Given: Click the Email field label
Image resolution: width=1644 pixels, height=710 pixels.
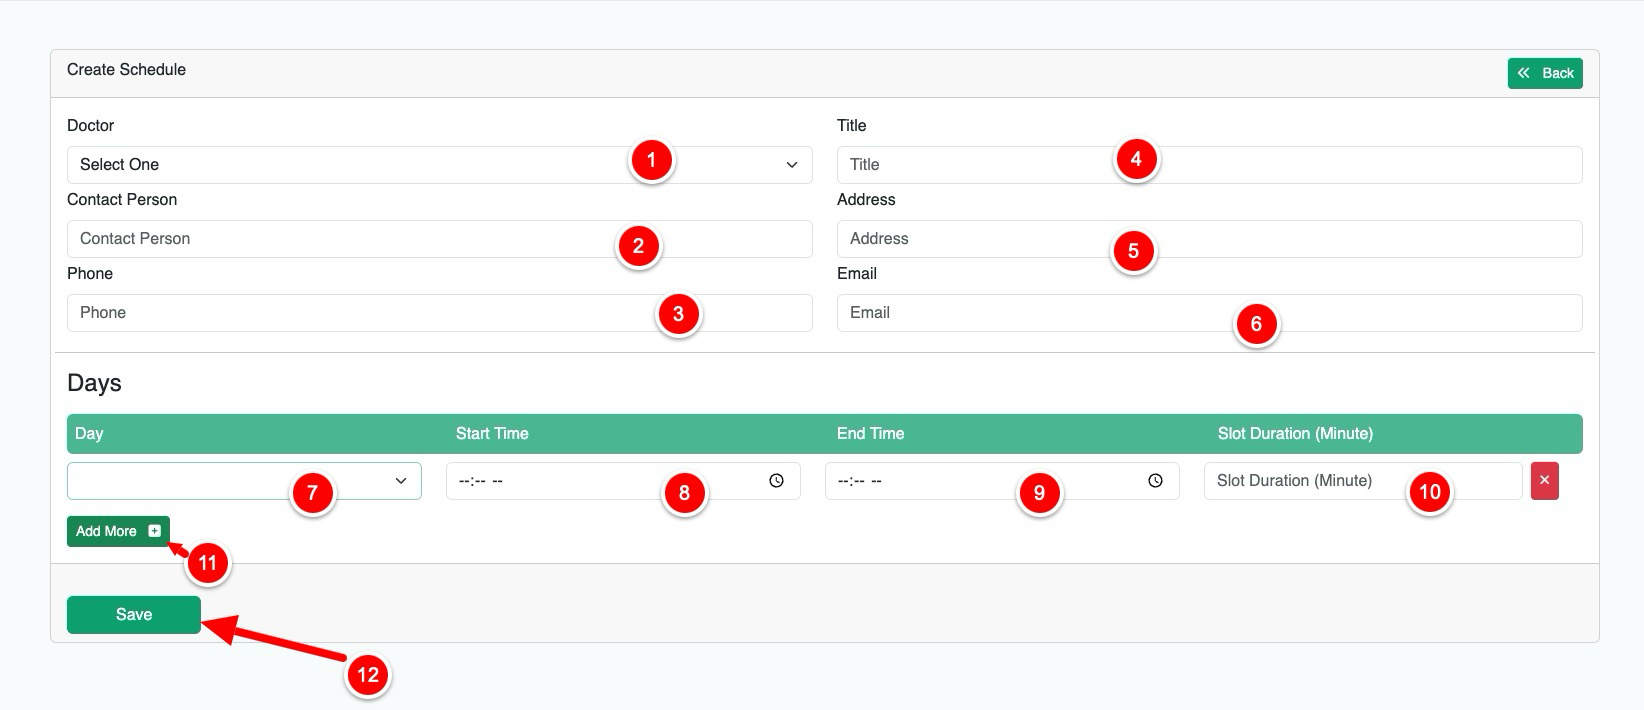Looking at the screenshot, I should pos(857,274).
